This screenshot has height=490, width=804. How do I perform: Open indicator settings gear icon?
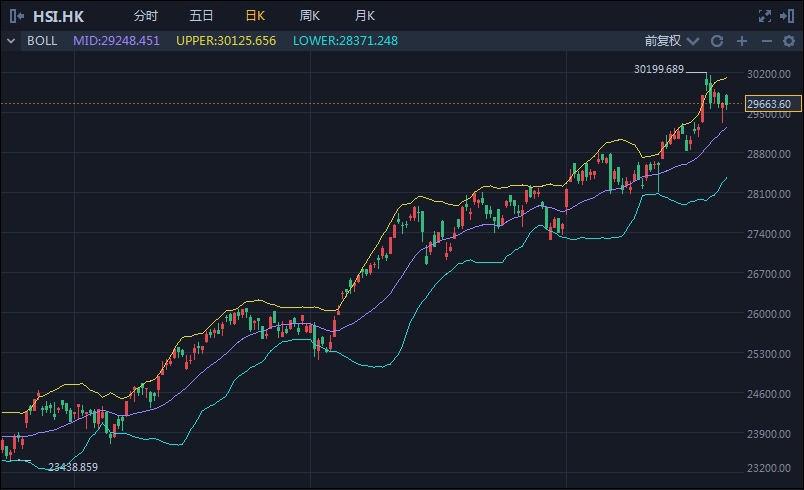[x=789, y=41]
